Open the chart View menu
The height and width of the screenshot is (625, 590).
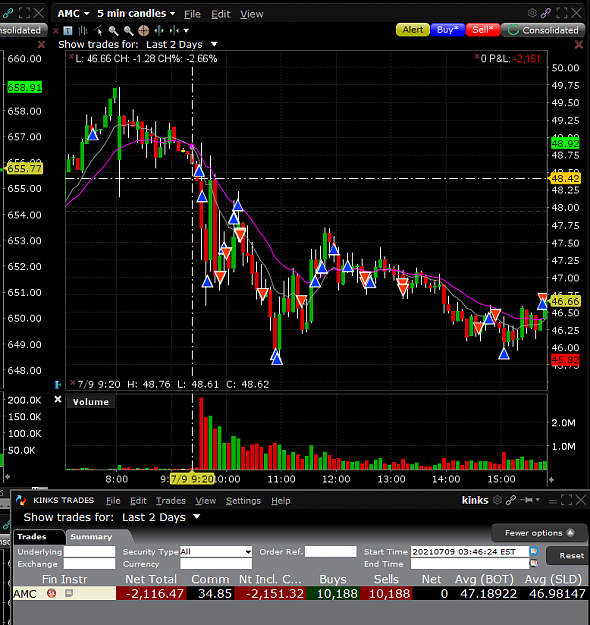252,14
